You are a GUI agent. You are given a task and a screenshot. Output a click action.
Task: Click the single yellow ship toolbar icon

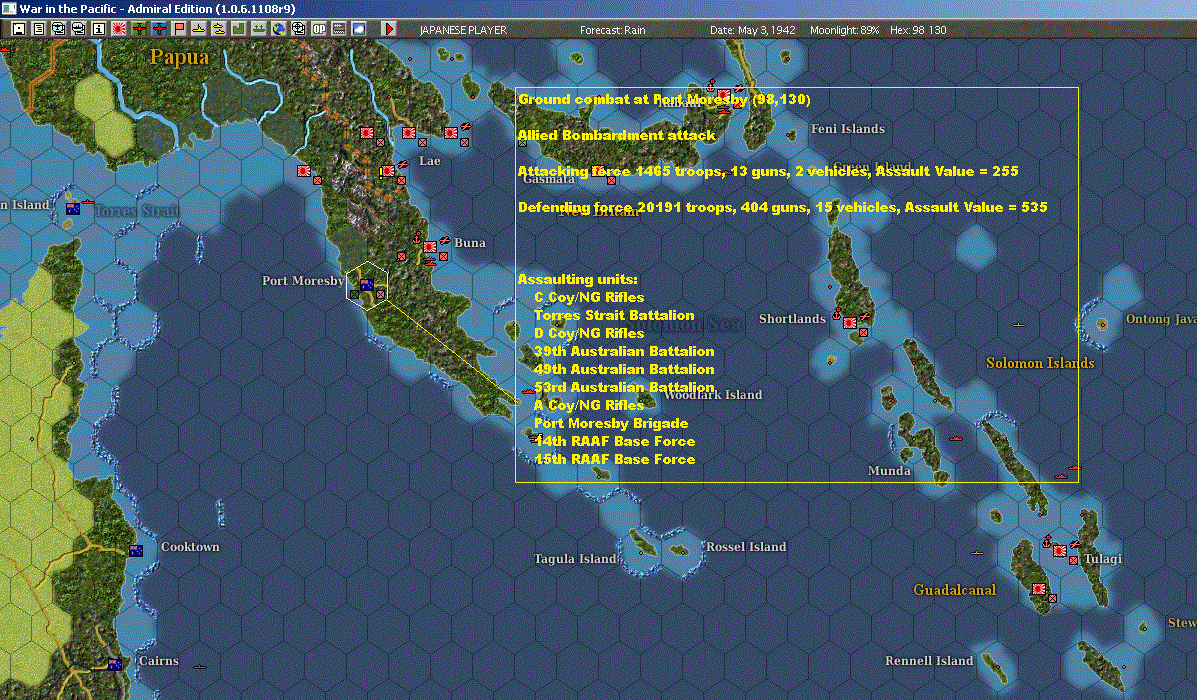click(x=198, y=29)
